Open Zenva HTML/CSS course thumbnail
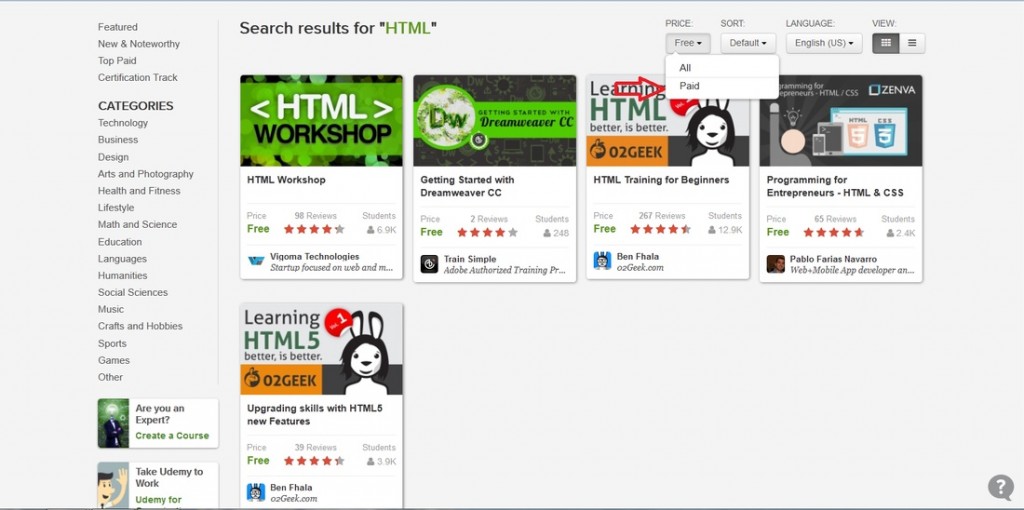Viewport: 1024px width, 510px height. click(841, 121)
